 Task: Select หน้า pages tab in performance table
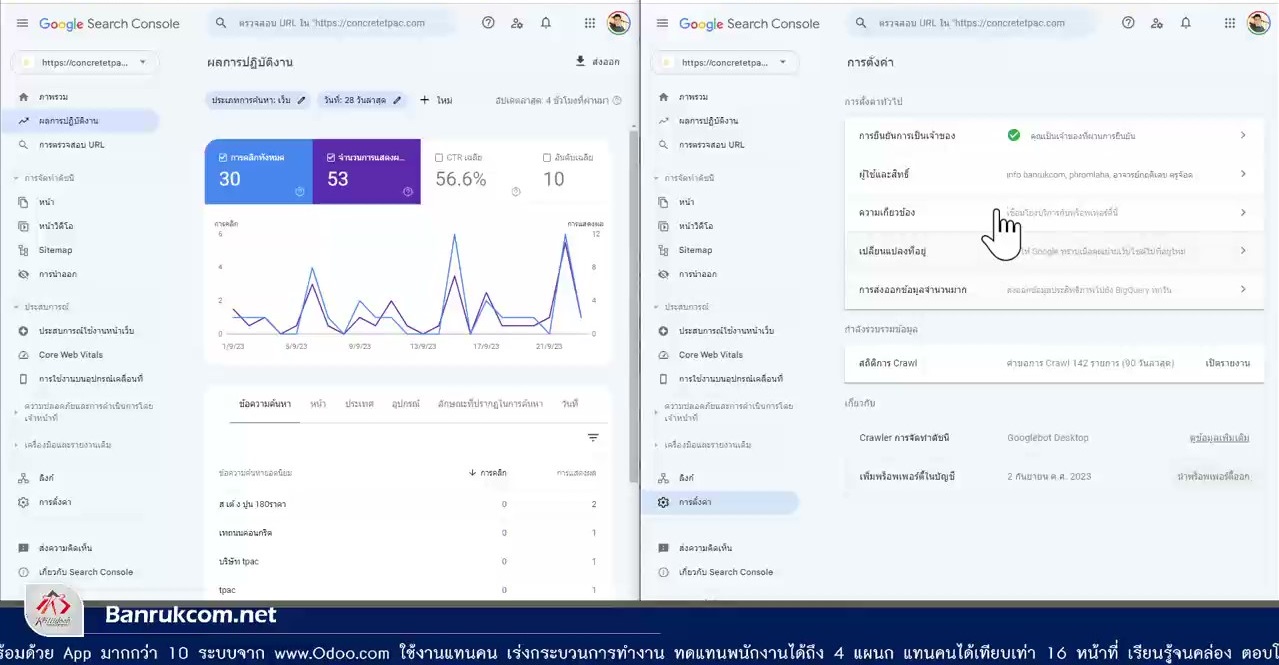coord(318,404)
